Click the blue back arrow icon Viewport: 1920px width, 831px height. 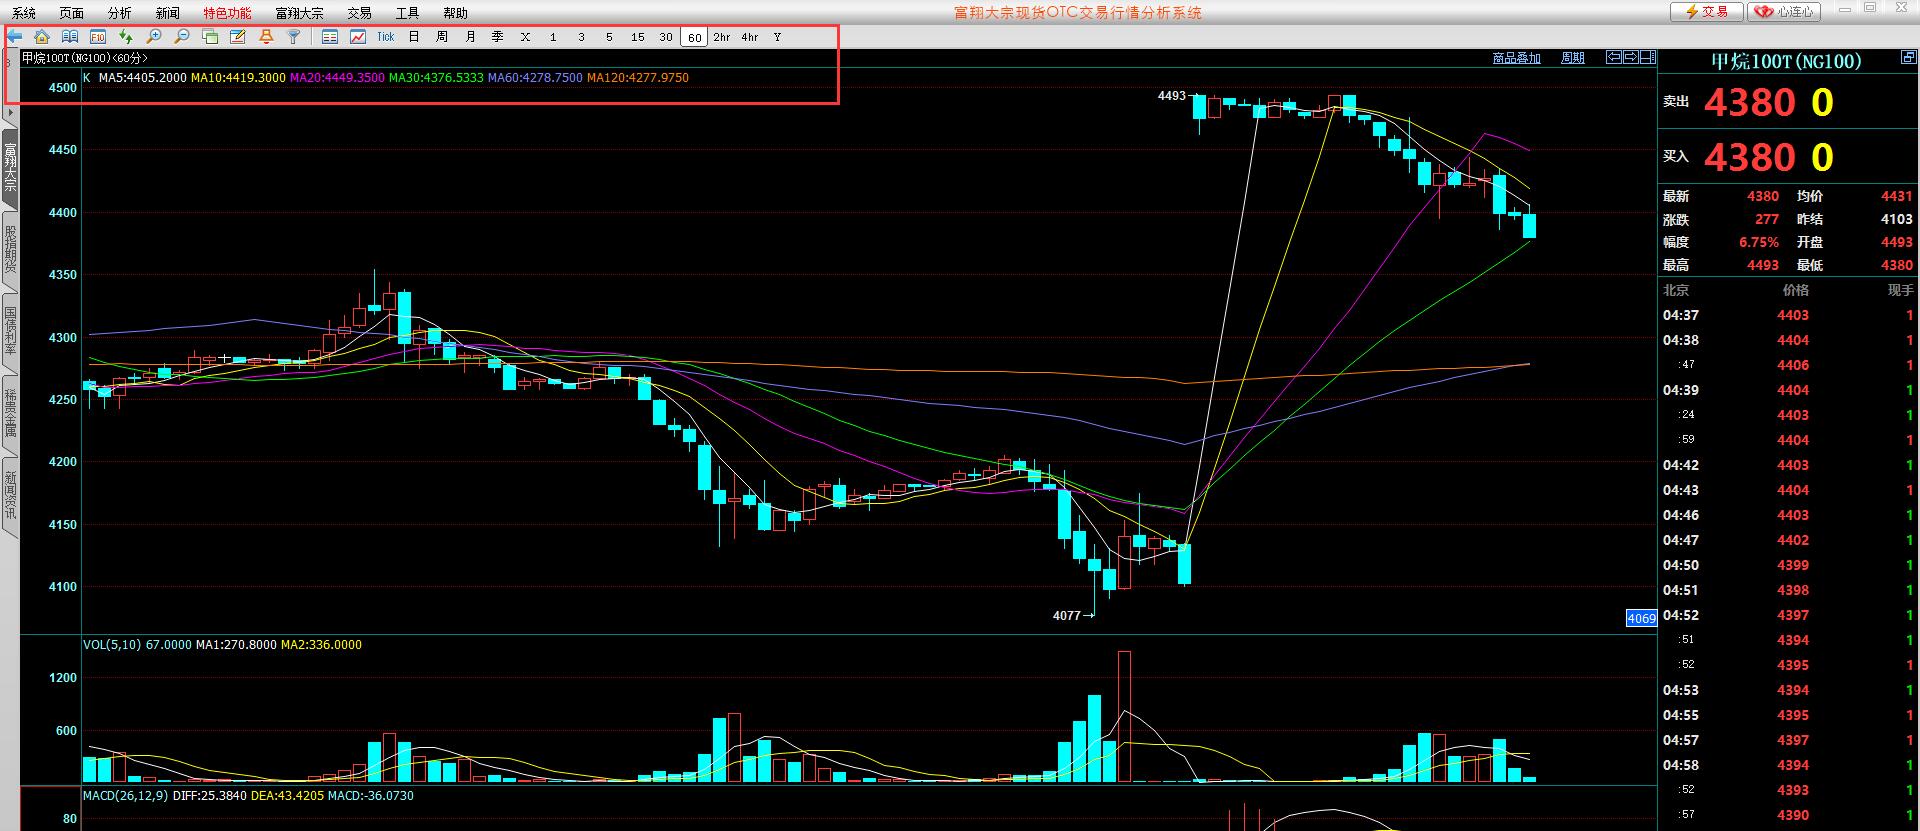click(15, 37)
